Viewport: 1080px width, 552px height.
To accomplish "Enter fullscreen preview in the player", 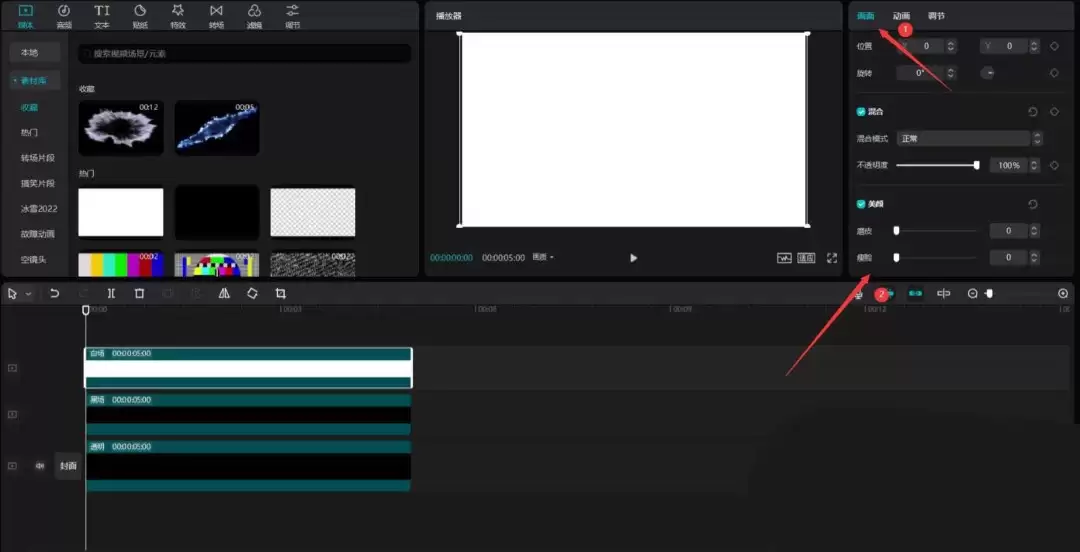I will pos(831,258).
